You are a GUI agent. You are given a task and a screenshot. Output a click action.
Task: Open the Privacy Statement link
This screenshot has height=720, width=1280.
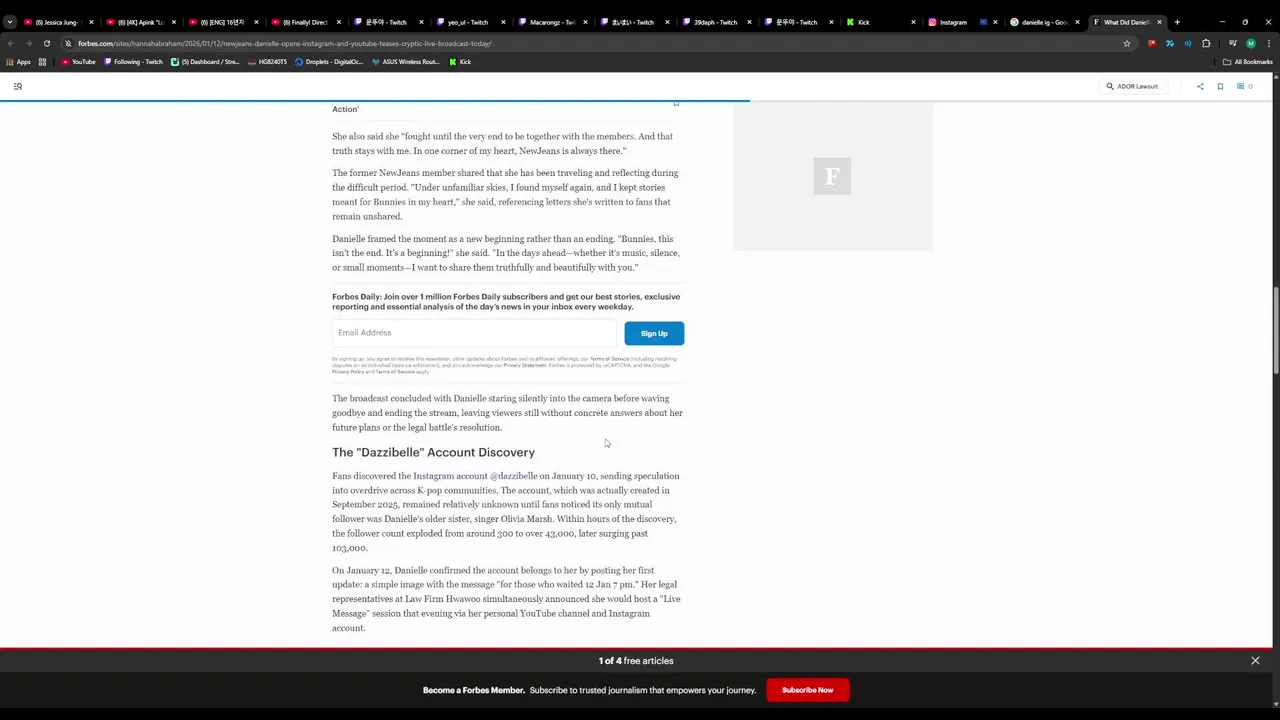click(525, 365)
